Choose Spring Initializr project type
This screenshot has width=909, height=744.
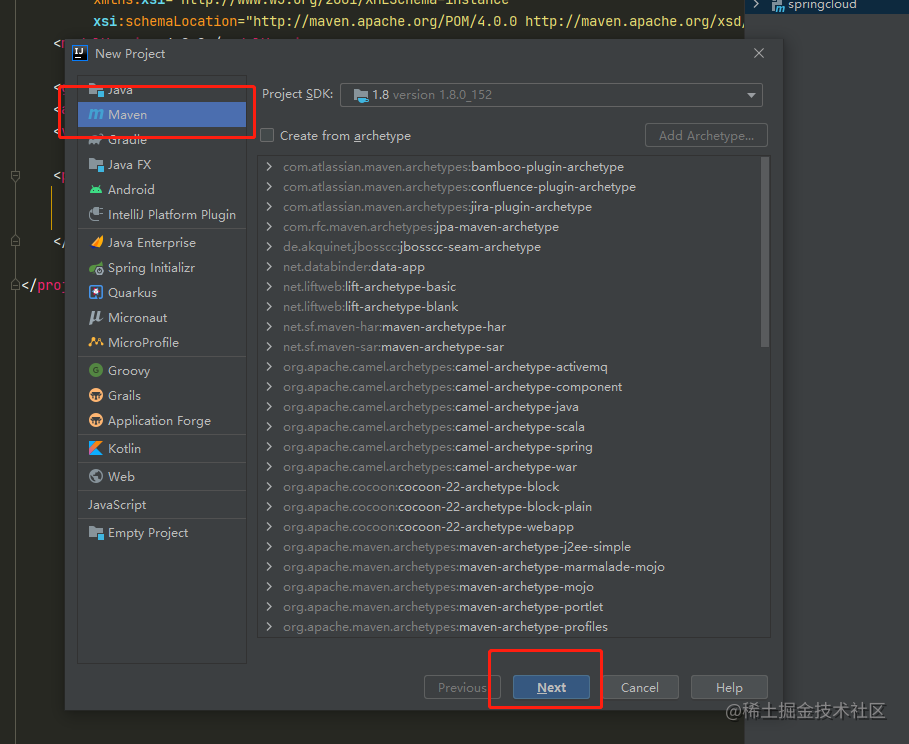[162, 268]
